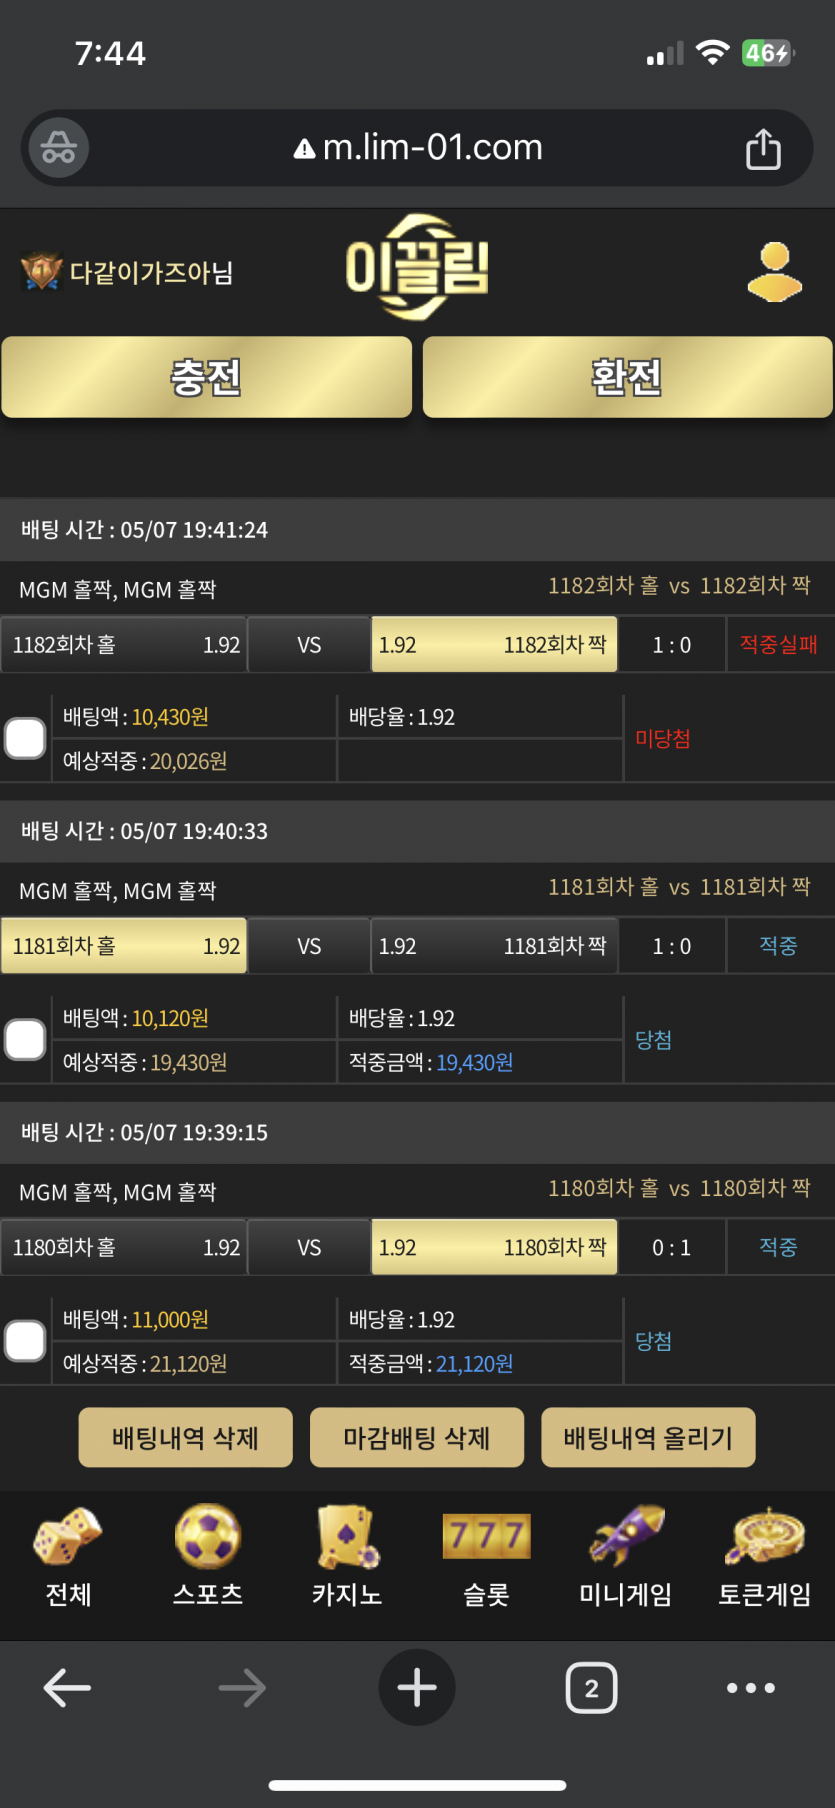835x1808 pixels.
Task: Tap the browser share icon
Action: click(x=763, y=148)
